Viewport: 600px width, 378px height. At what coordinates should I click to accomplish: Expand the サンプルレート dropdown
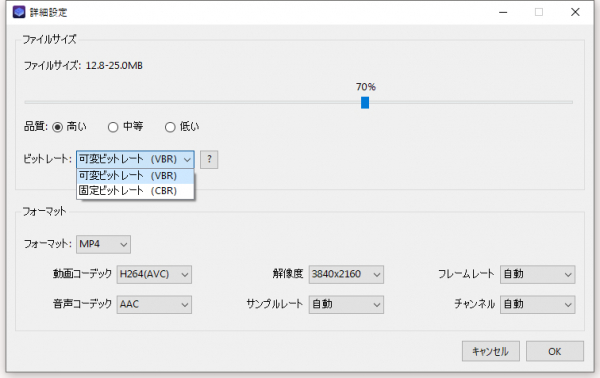[346, 305]
